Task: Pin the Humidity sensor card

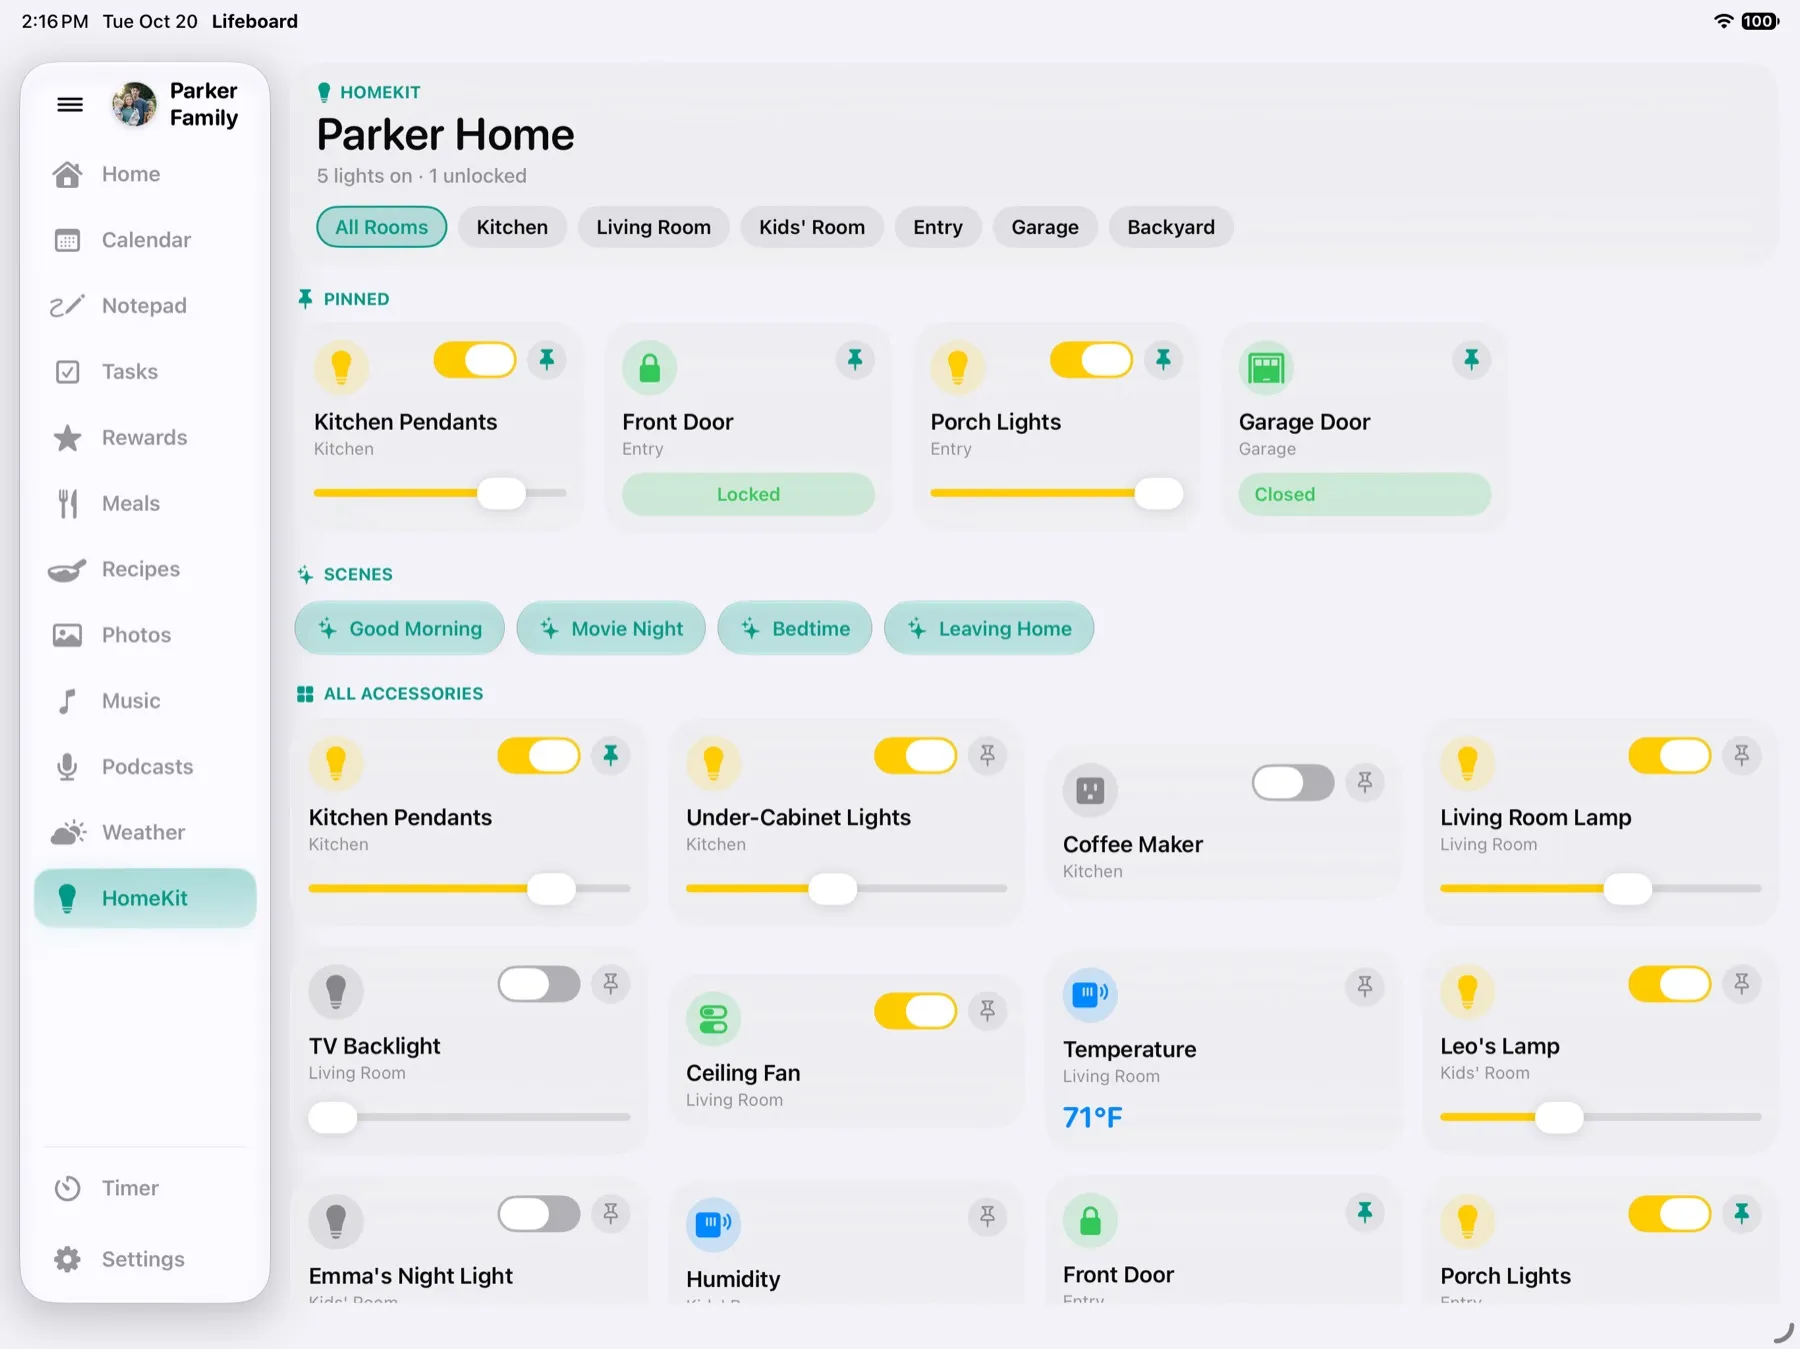Action: click(x=987, y=1216)
